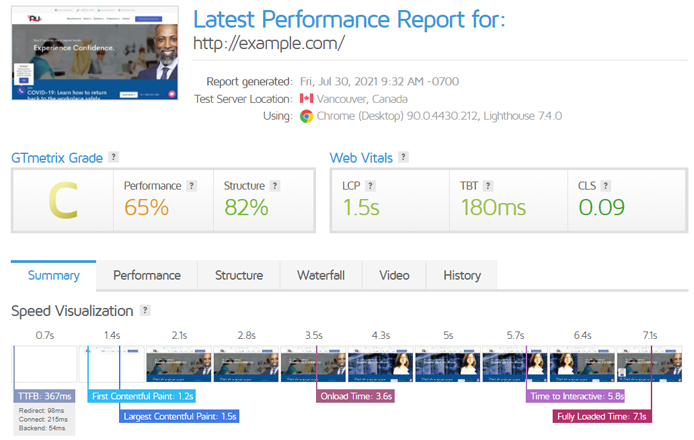Click the Chrome browser icon
Viewport: 694px width, 440px height.
306,116
